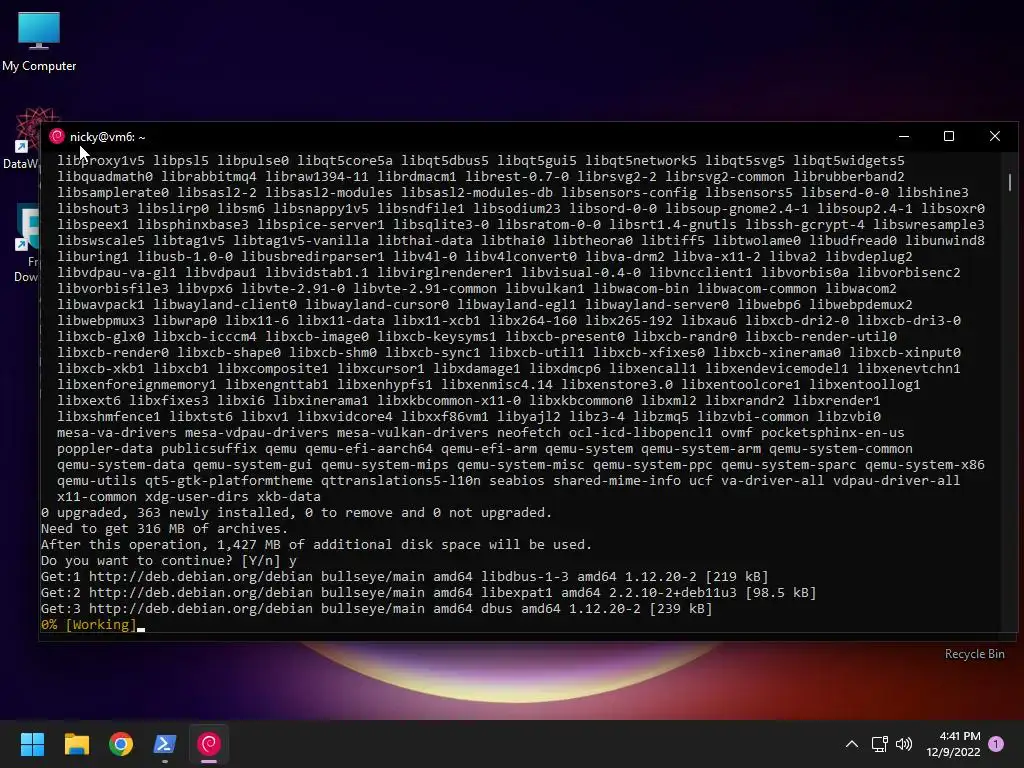
Task: Minimize the nicky@vm6 terminal window
Action: [904, 136]
